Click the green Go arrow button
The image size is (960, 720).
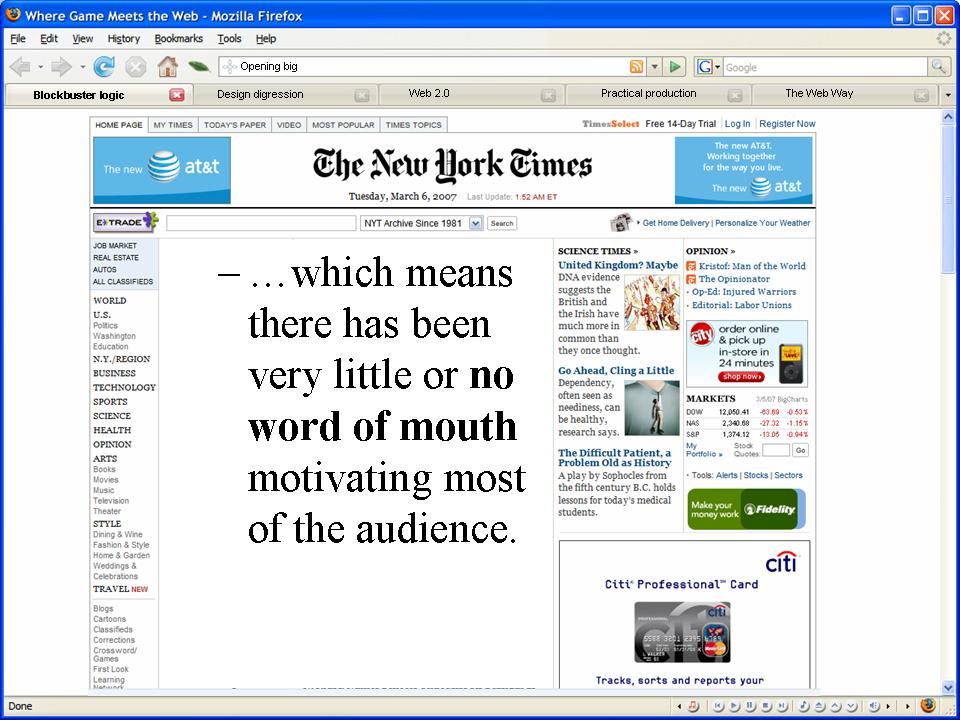click(675, 67)
